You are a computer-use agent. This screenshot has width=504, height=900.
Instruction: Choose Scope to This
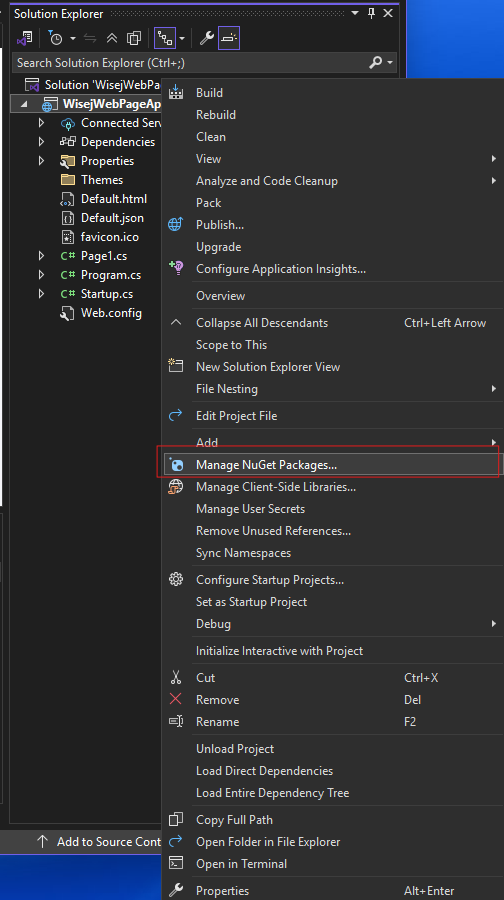point(231,344)
